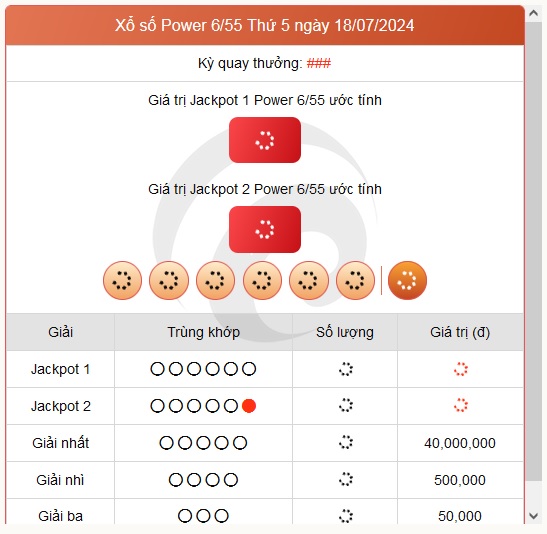This screenshot has width=547, height=534.
Task: Click Giải nhất quantity loading spinner
Action: point(346,442)
